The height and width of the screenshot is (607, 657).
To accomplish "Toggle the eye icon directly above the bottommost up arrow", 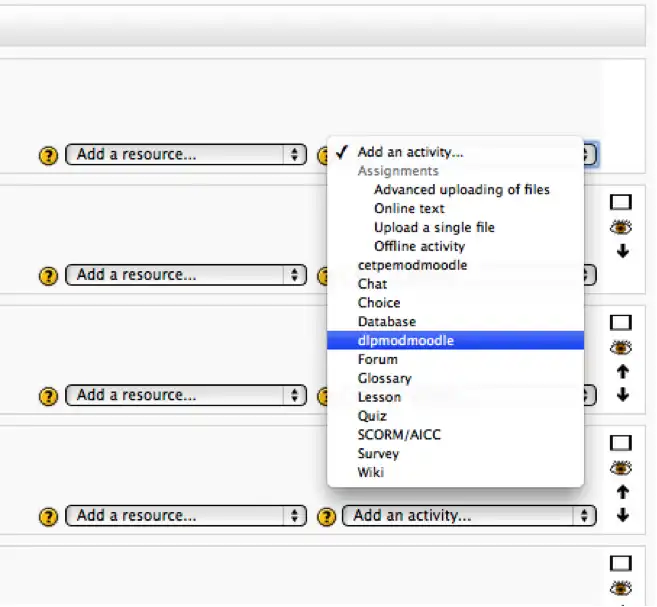I will pos(621,467).
